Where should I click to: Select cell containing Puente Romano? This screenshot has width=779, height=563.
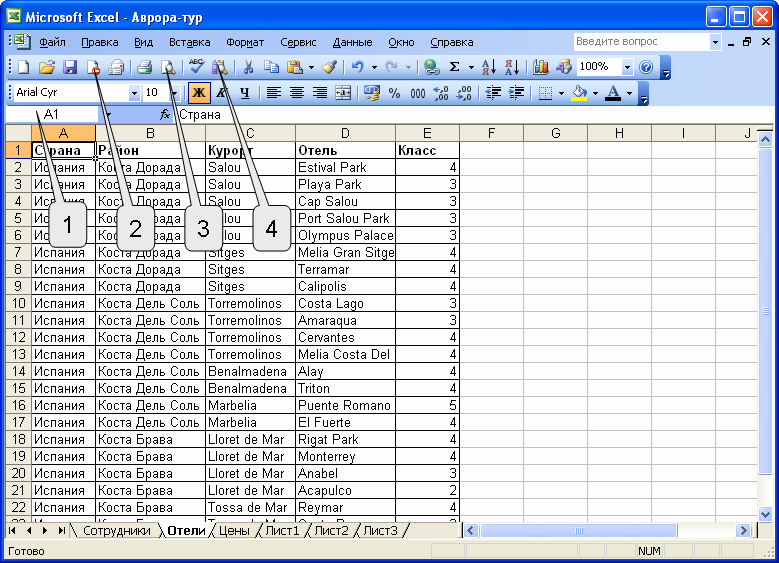[345, 405]
